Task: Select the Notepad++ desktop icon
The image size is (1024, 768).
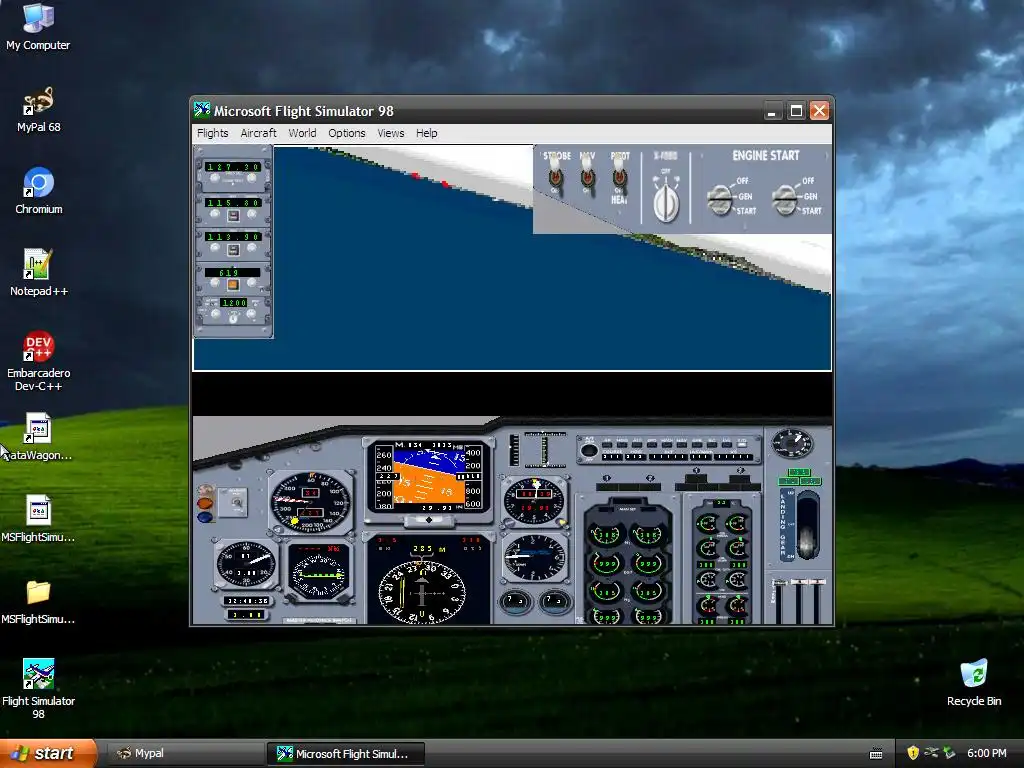Action: point(39,273)
